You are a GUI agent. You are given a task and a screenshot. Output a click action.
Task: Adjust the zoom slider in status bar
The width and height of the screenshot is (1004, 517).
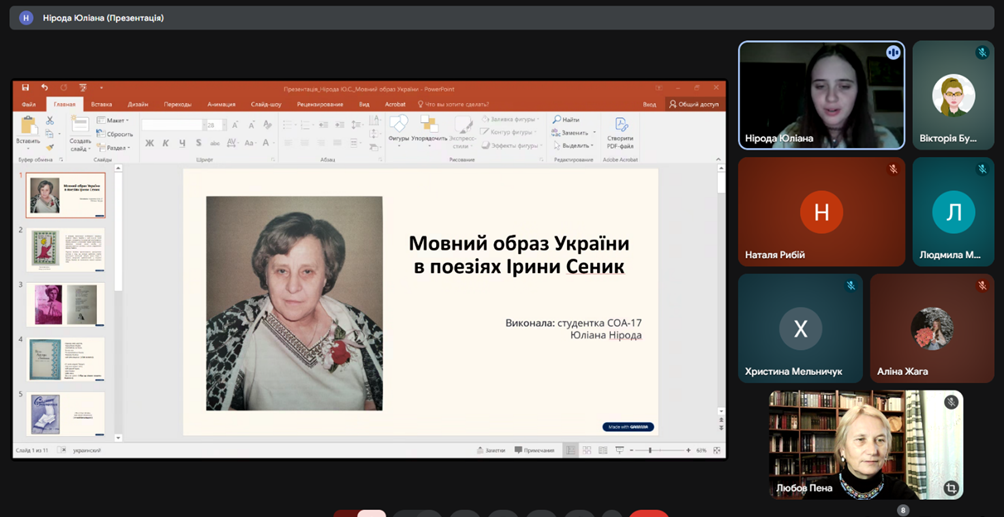tap(651, 450)
